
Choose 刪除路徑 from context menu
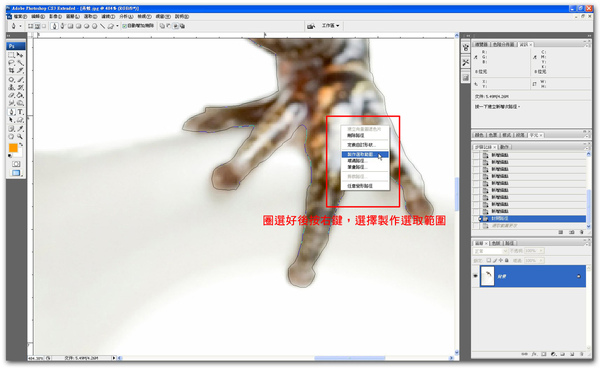[356, 135]
